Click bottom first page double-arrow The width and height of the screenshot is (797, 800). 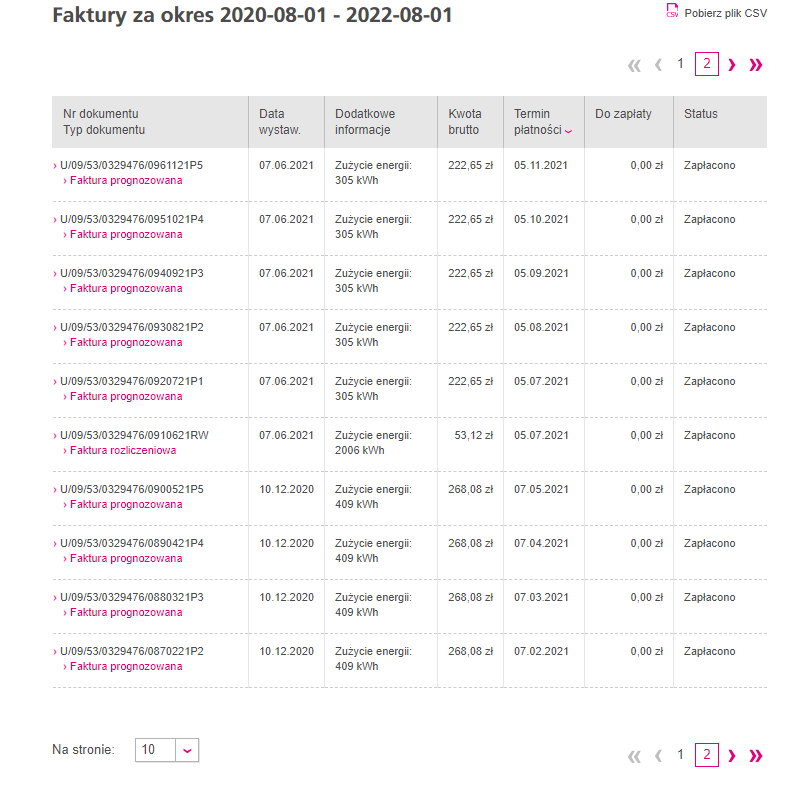(634, 756)
